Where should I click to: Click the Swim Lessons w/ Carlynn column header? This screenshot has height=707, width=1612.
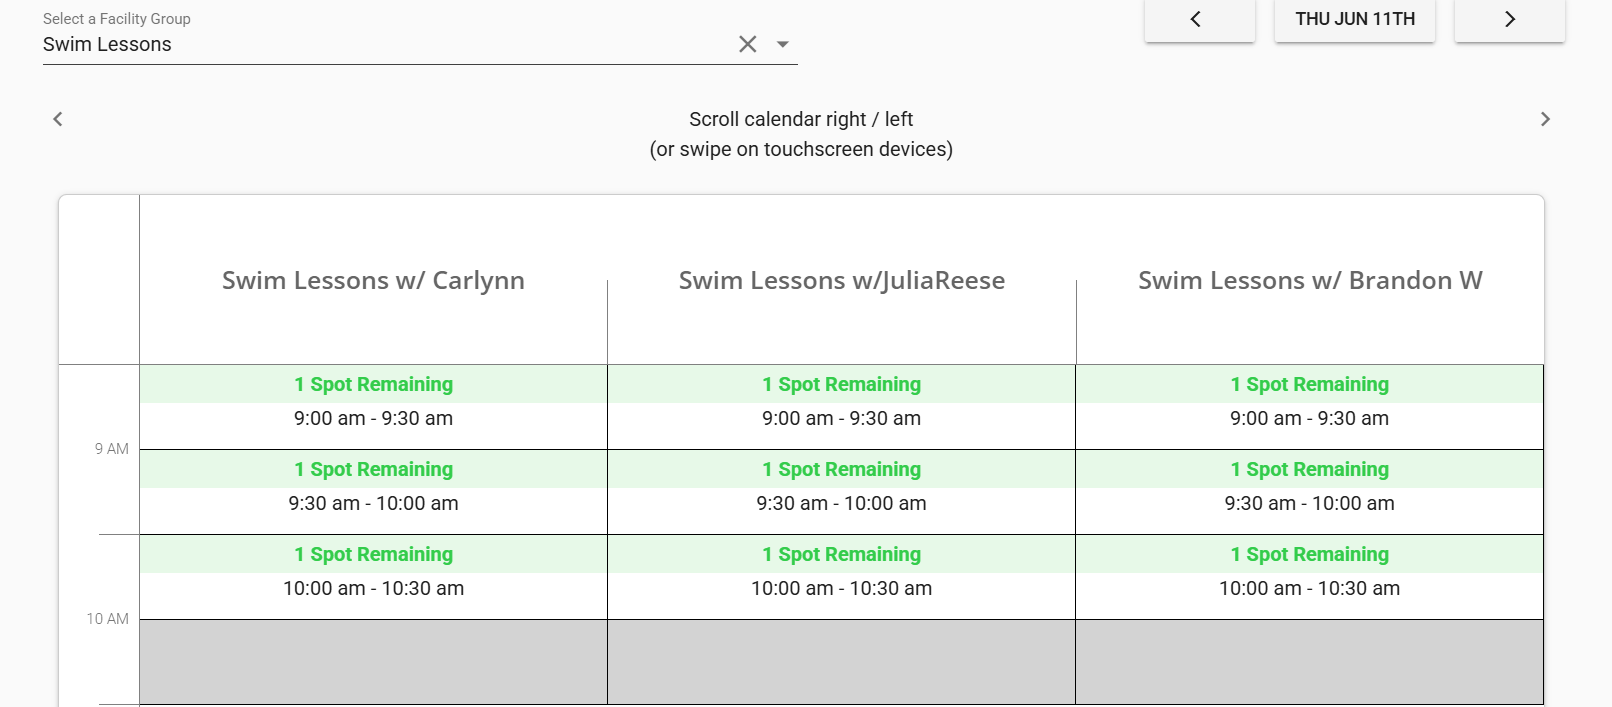pos(373,280)
